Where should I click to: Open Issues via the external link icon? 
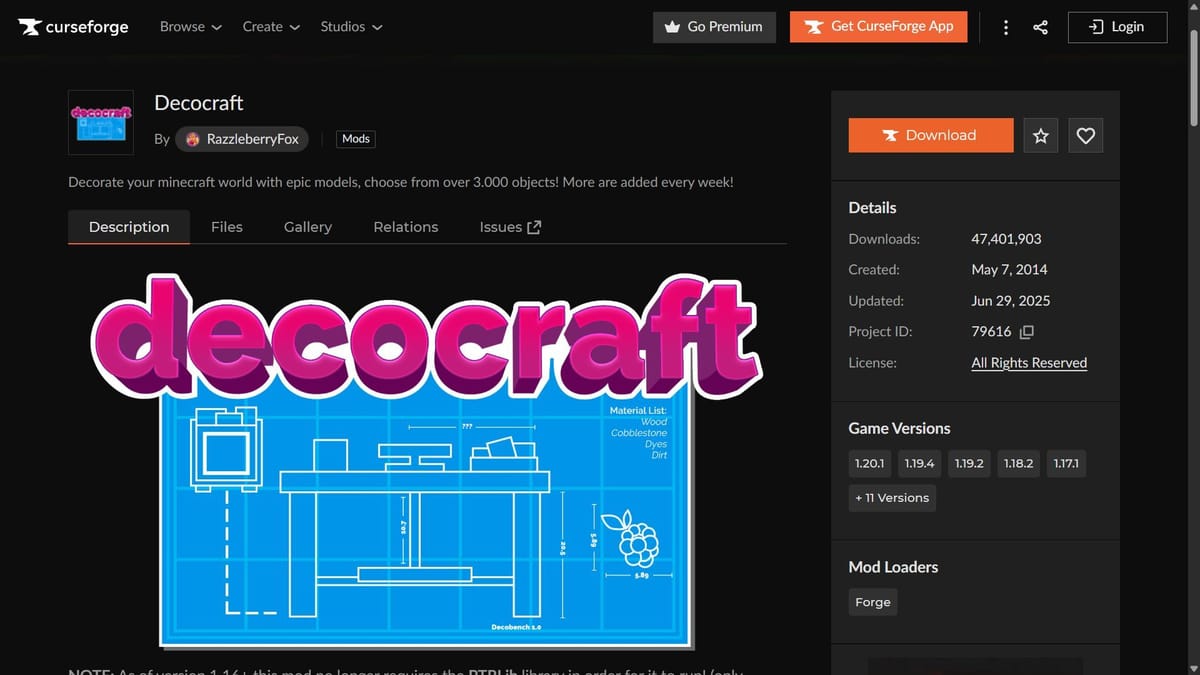pos(534,226)
